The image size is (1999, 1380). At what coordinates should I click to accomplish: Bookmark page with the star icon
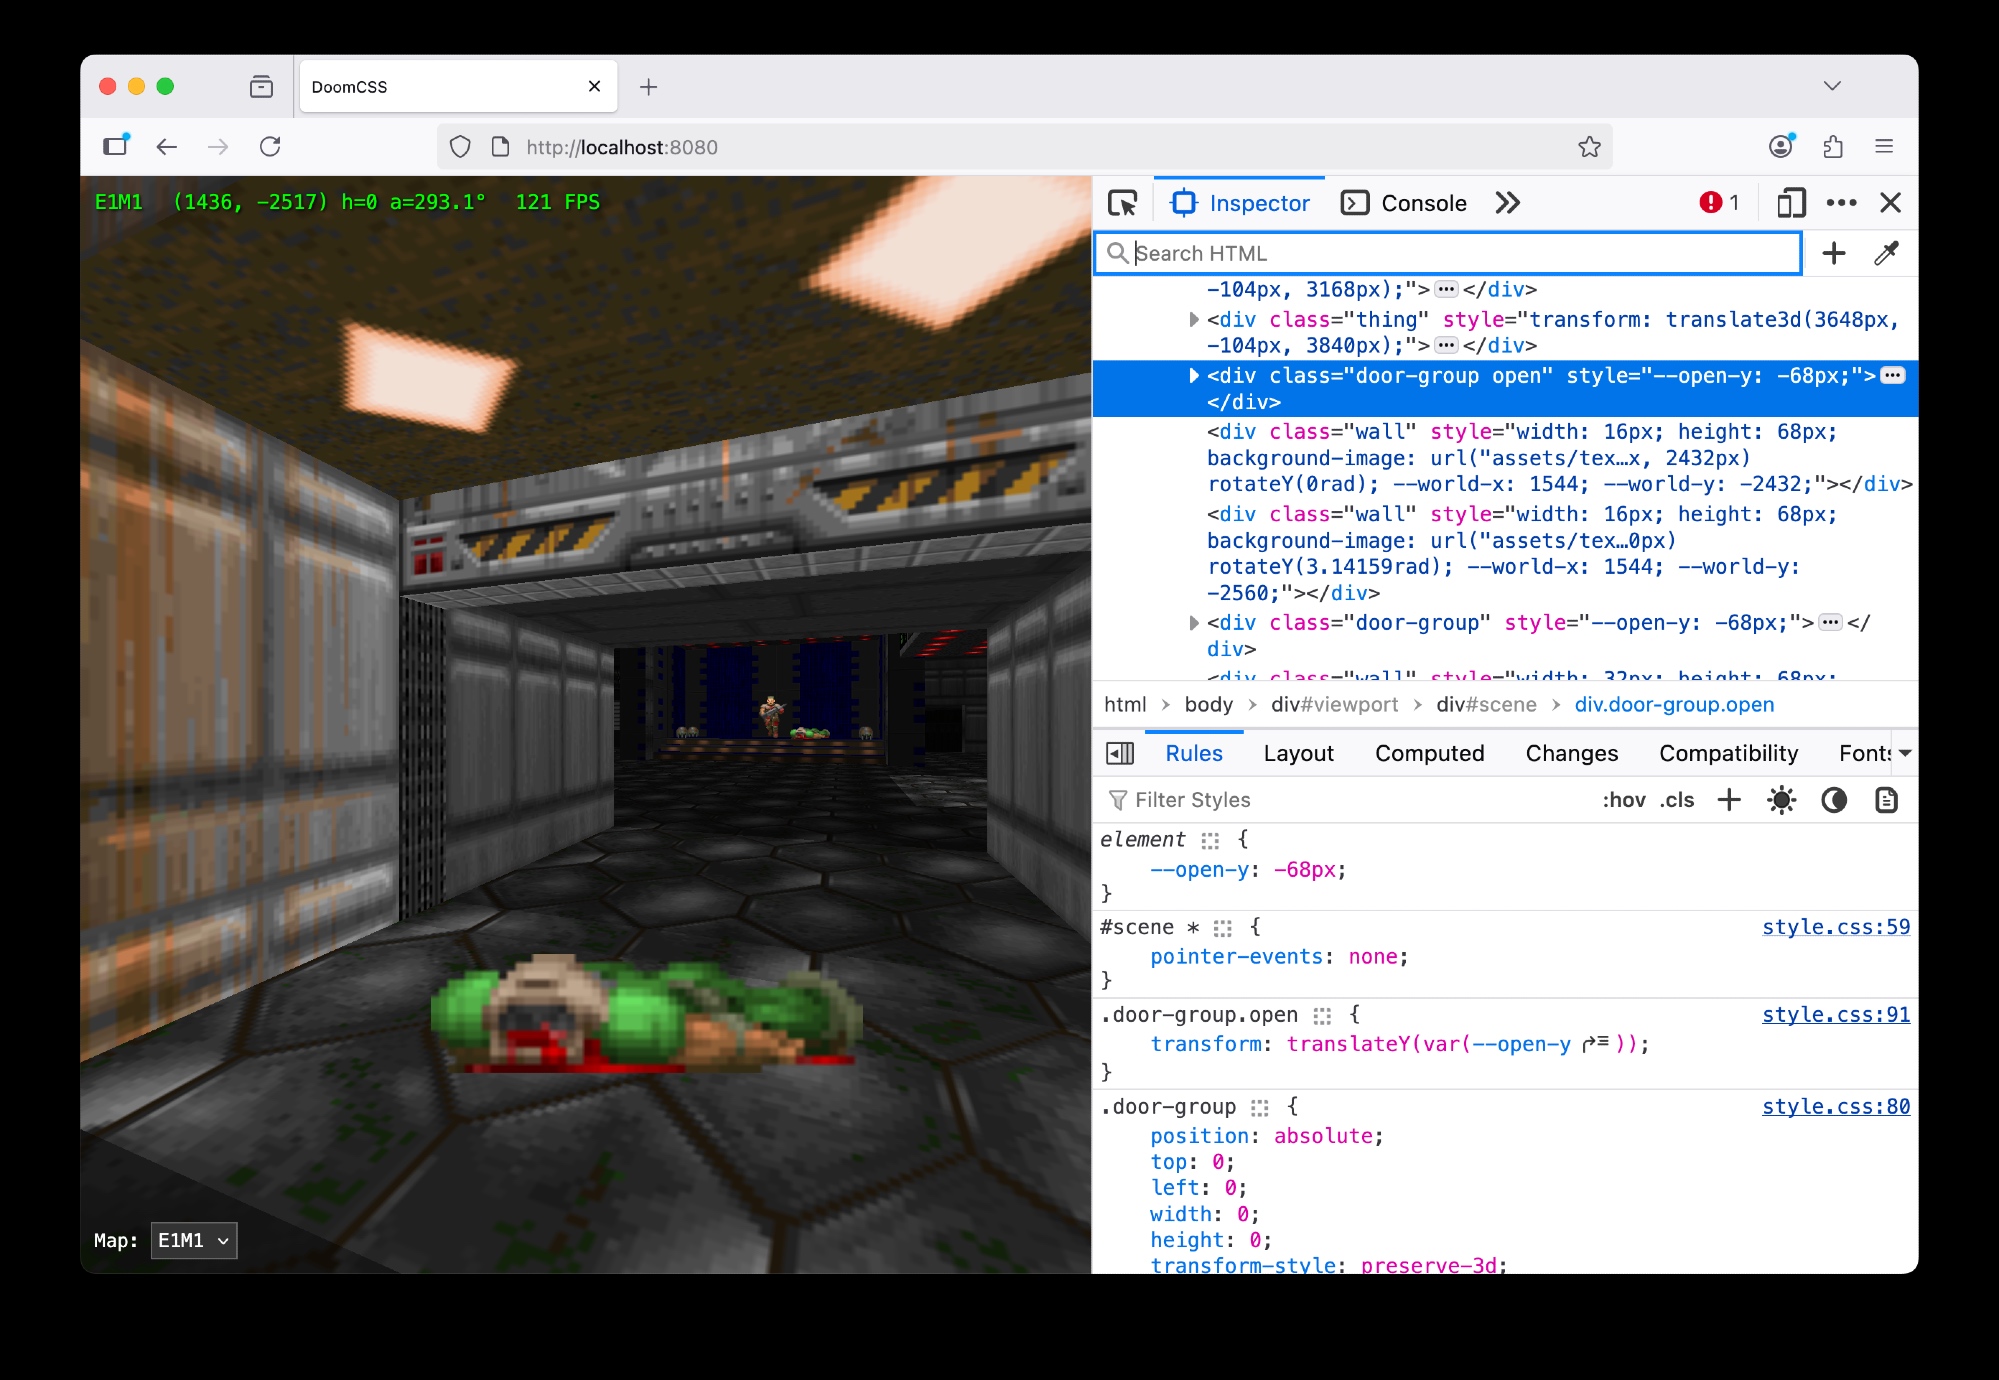tap(1589, 147)
